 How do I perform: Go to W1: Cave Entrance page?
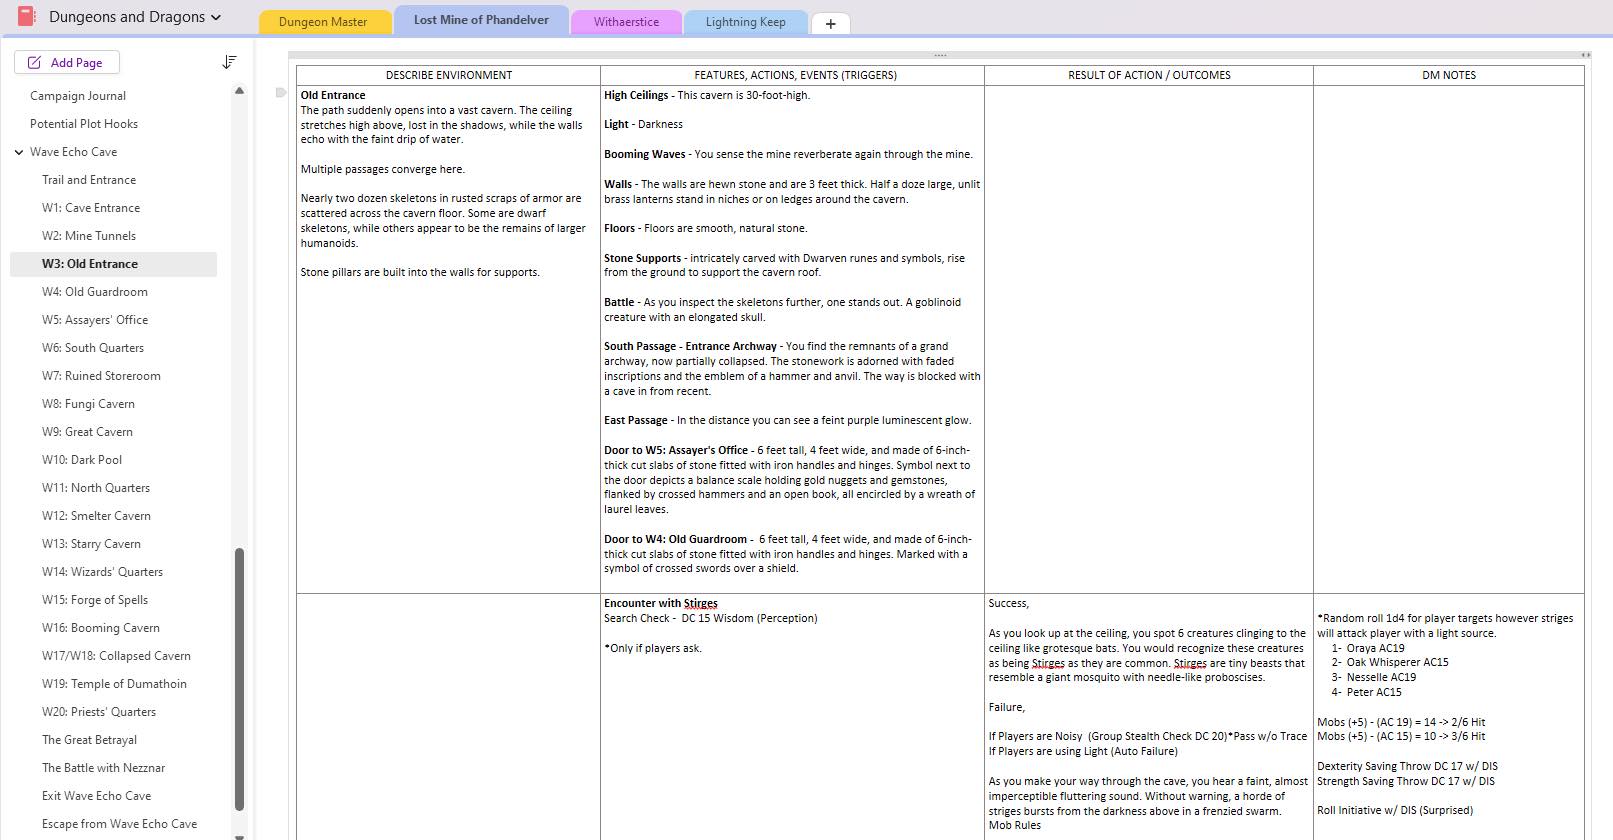tap(91, 208)
